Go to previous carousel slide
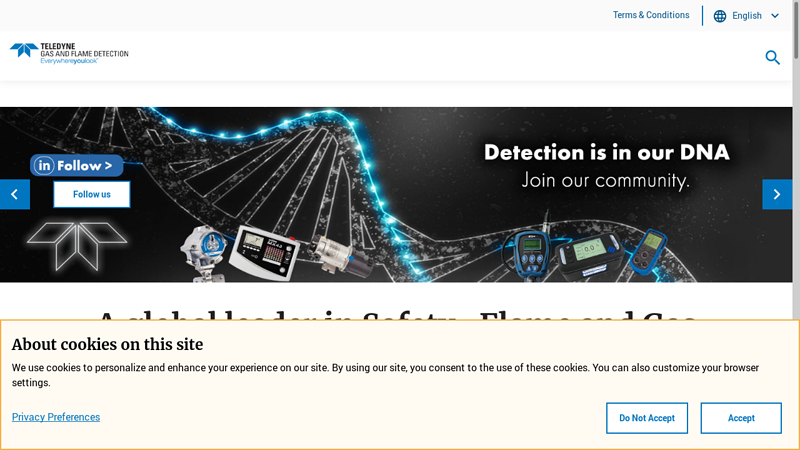 [15, 194]
